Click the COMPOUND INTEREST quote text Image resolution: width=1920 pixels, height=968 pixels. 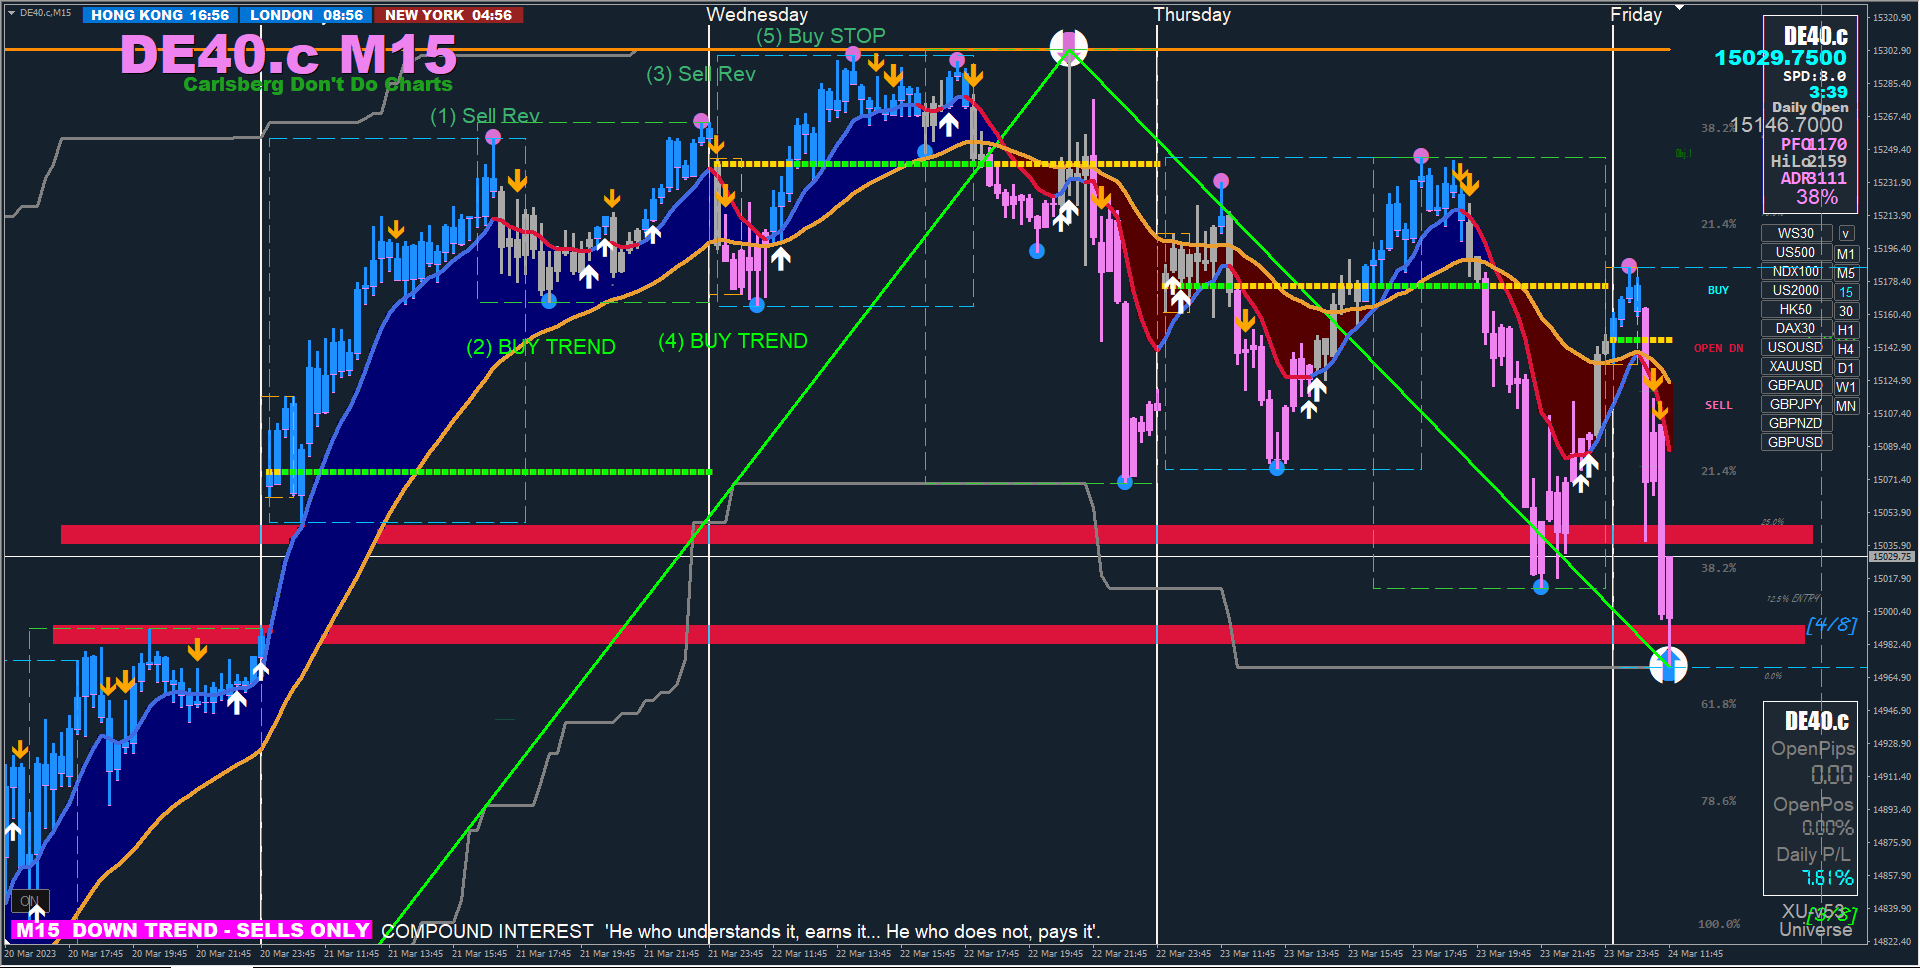click(741, 931)
